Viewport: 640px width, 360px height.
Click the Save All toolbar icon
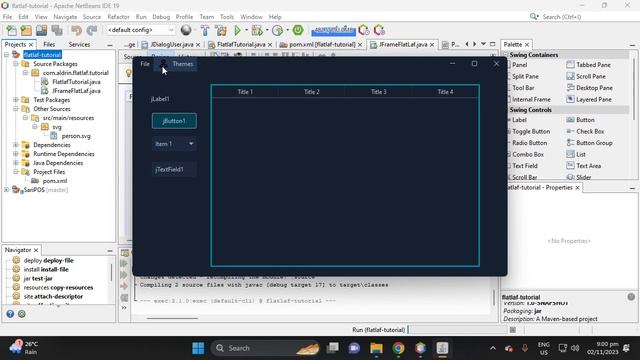coord(57,30)
